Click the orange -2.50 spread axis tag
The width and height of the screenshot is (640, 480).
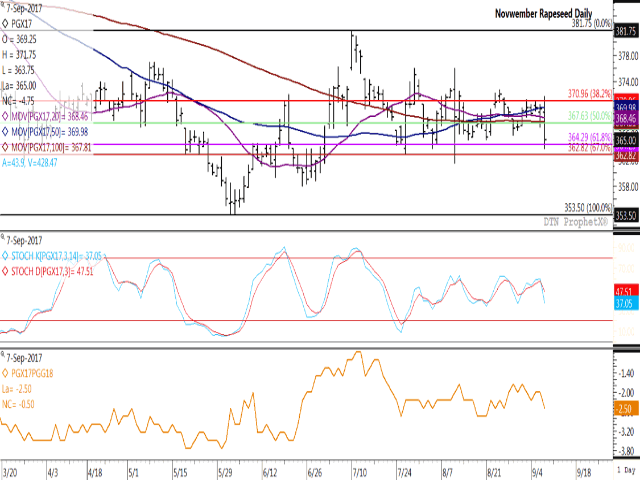[626, 409]
